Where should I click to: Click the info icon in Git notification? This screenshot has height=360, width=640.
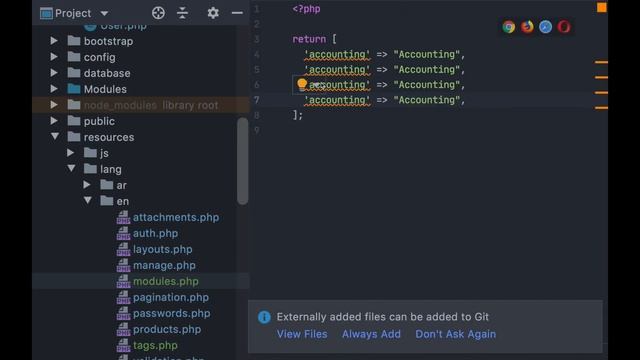(x=264, y=317)
